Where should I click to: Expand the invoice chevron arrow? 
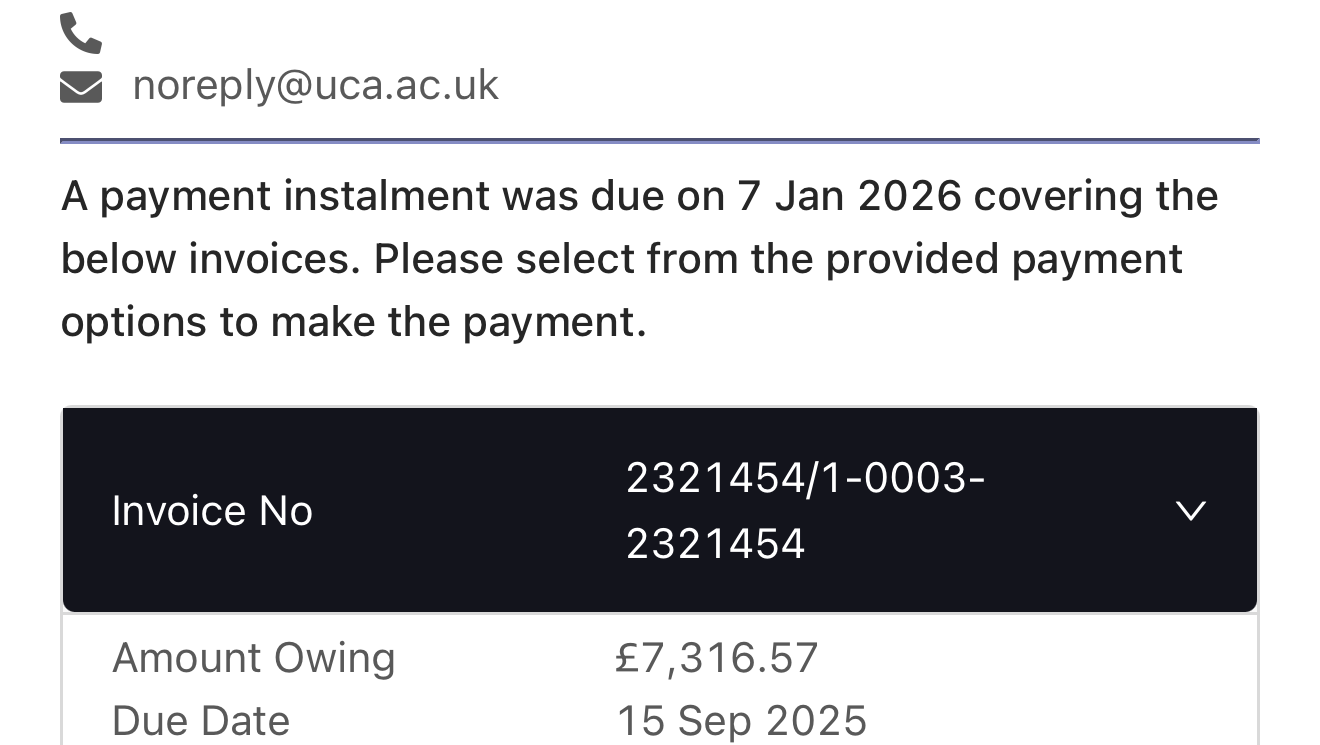[x=1190, y=511]
